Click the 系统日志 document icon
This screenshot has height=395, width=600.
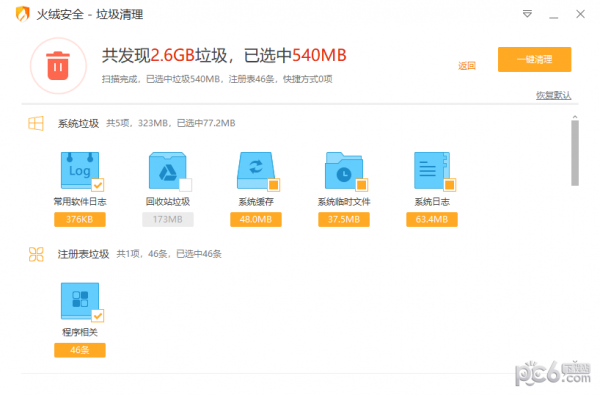[x=432, y=170]
